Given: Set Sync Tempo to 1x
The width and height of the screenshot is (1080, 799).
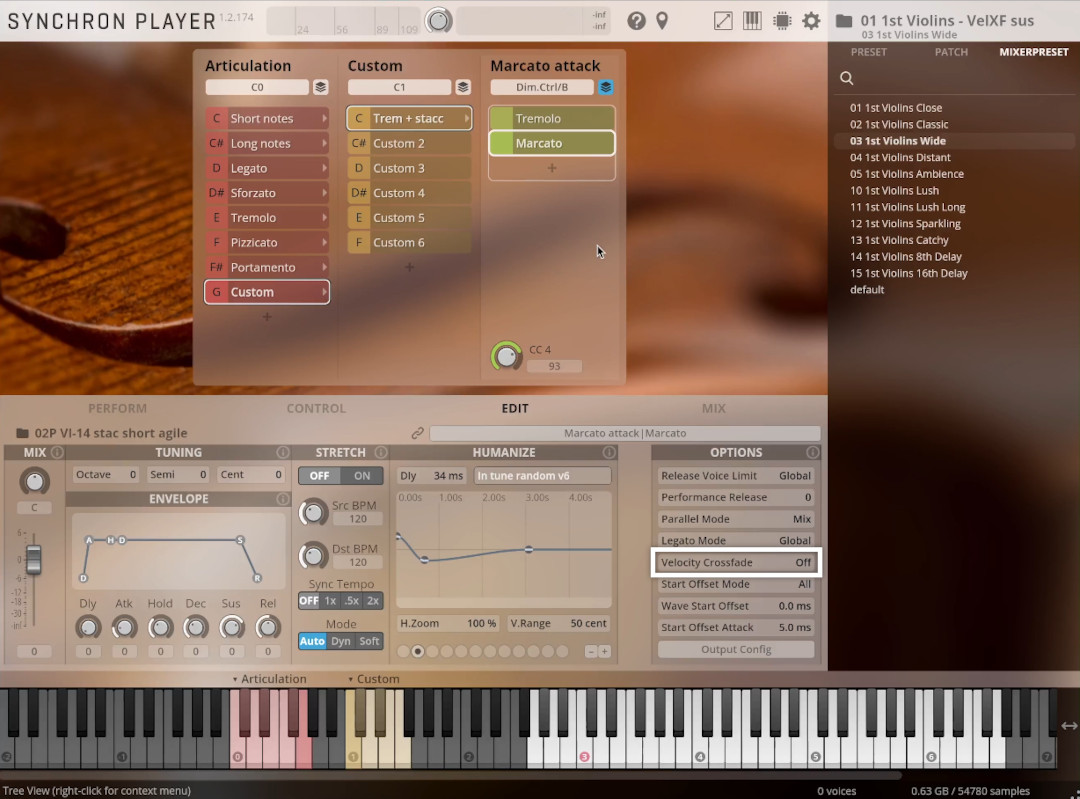Looking at the screenshot, I should coord(331,601).
